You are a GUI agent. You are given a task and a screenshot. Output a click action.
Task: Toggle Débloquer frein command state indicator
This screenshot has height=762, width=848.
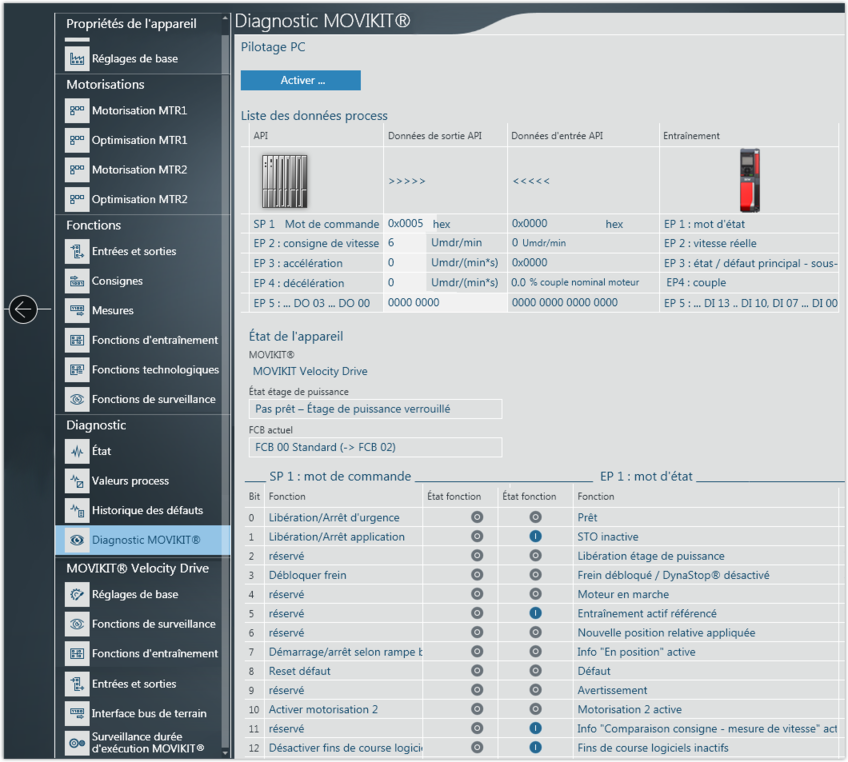coord(477,576)
